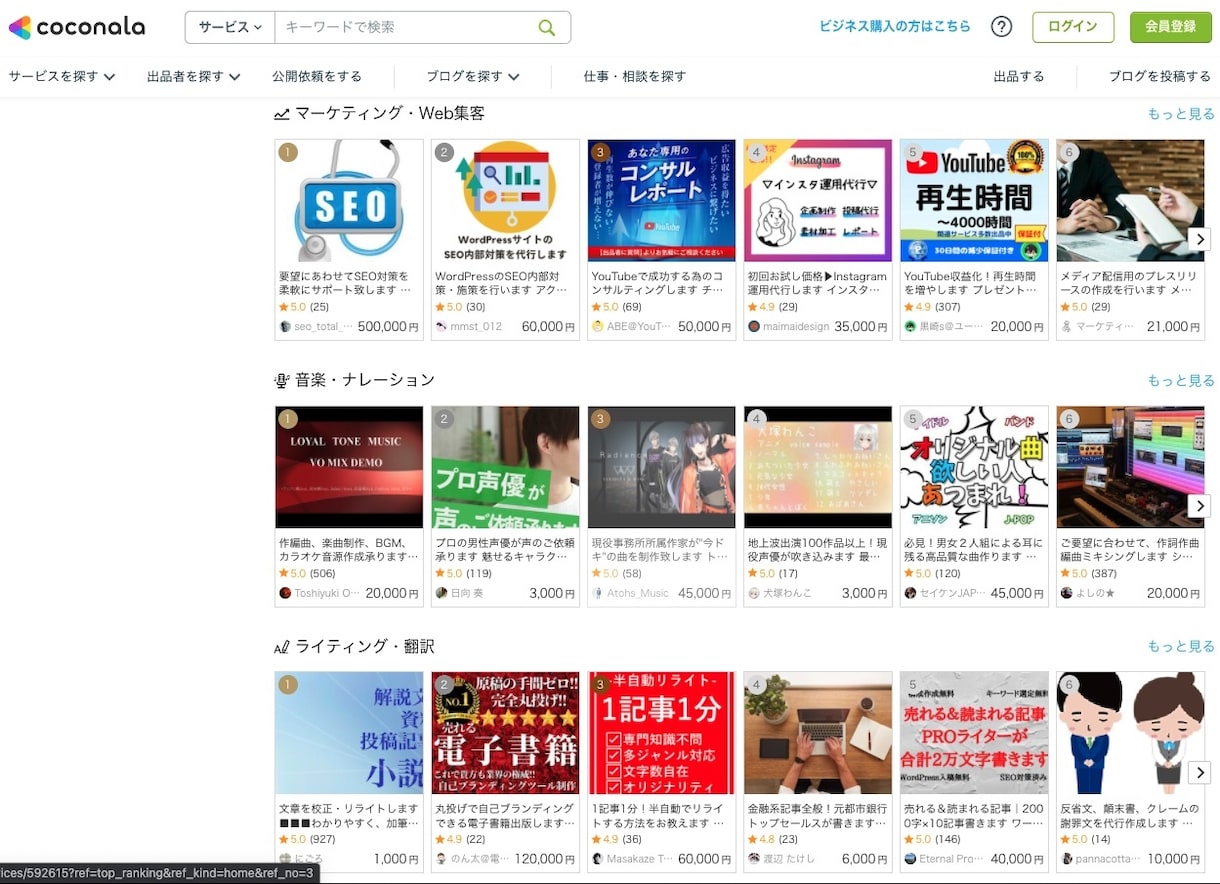Open ご要望に合わせて、作詞作曲 service title

(1129, 549)
